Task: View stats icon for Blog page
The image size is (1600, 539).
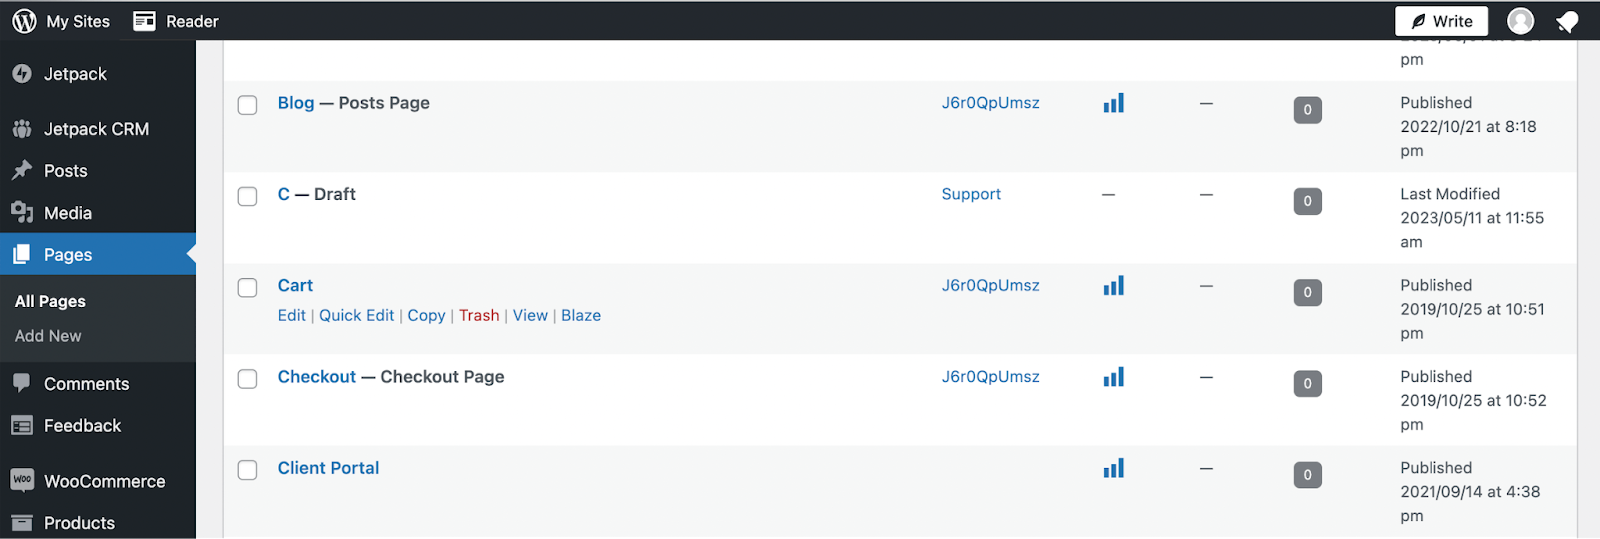Action: [x=1113, y=103]
